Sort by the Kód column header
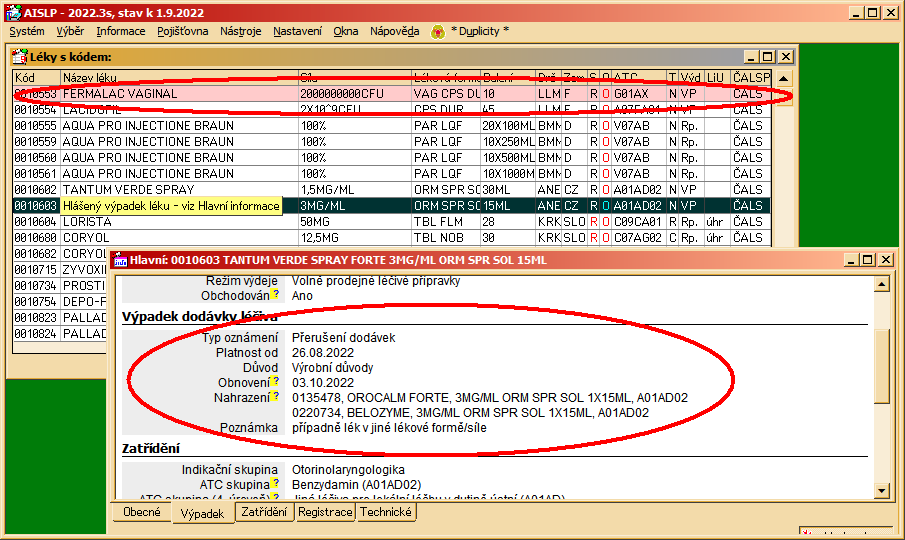Screen dimensions: 905x540 (x=36, y=77)
